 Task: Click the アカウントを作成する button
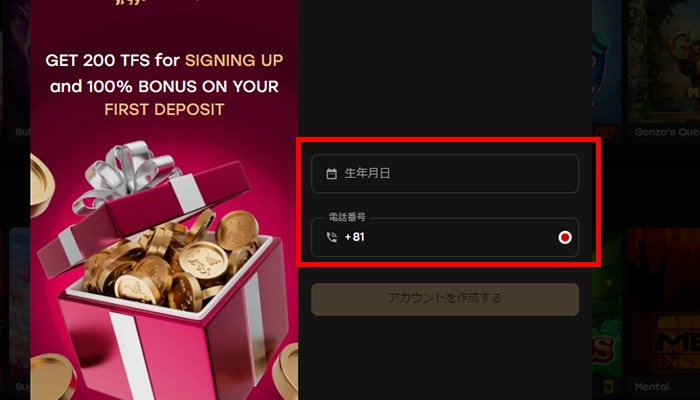tap(445, 299)
